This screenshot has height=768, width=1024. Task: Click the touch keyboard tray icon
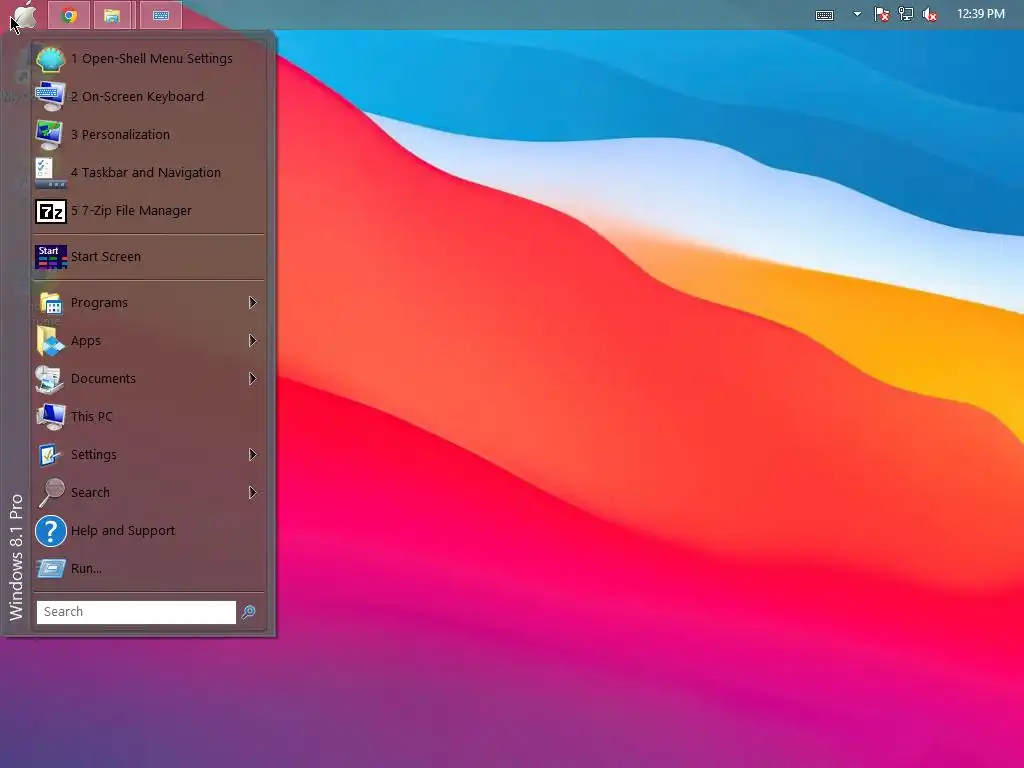coord(825,15)
